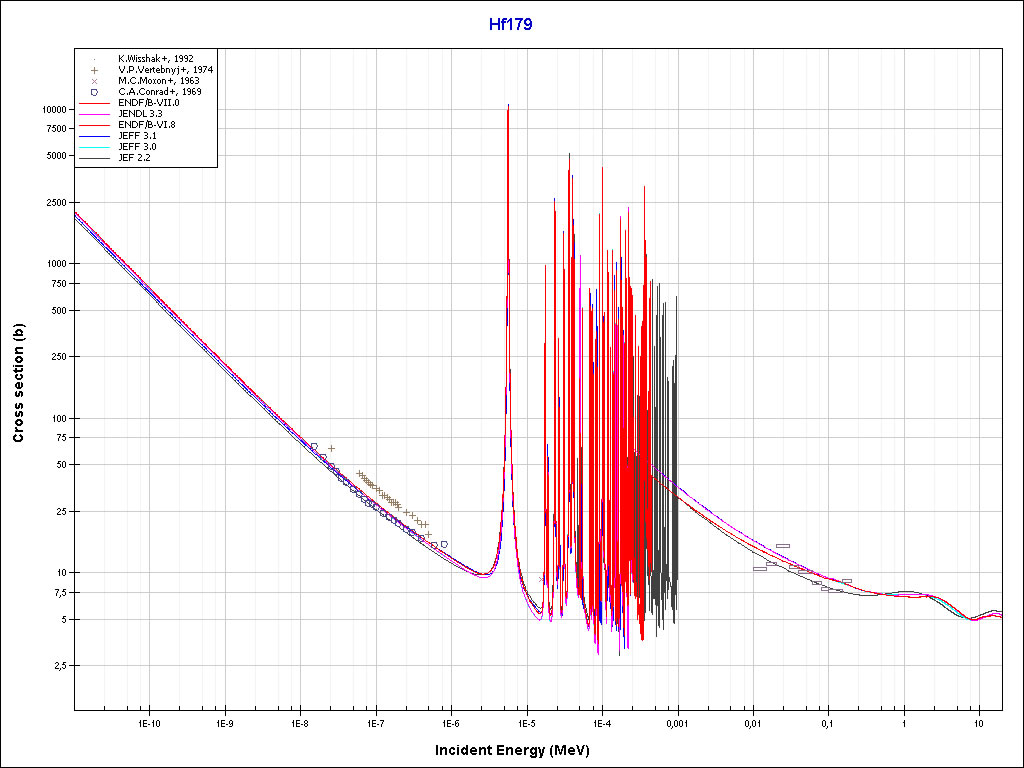Click the tallest resonance peak near 1E-5
The image size is (1024, 768).
tap(508, 106)
